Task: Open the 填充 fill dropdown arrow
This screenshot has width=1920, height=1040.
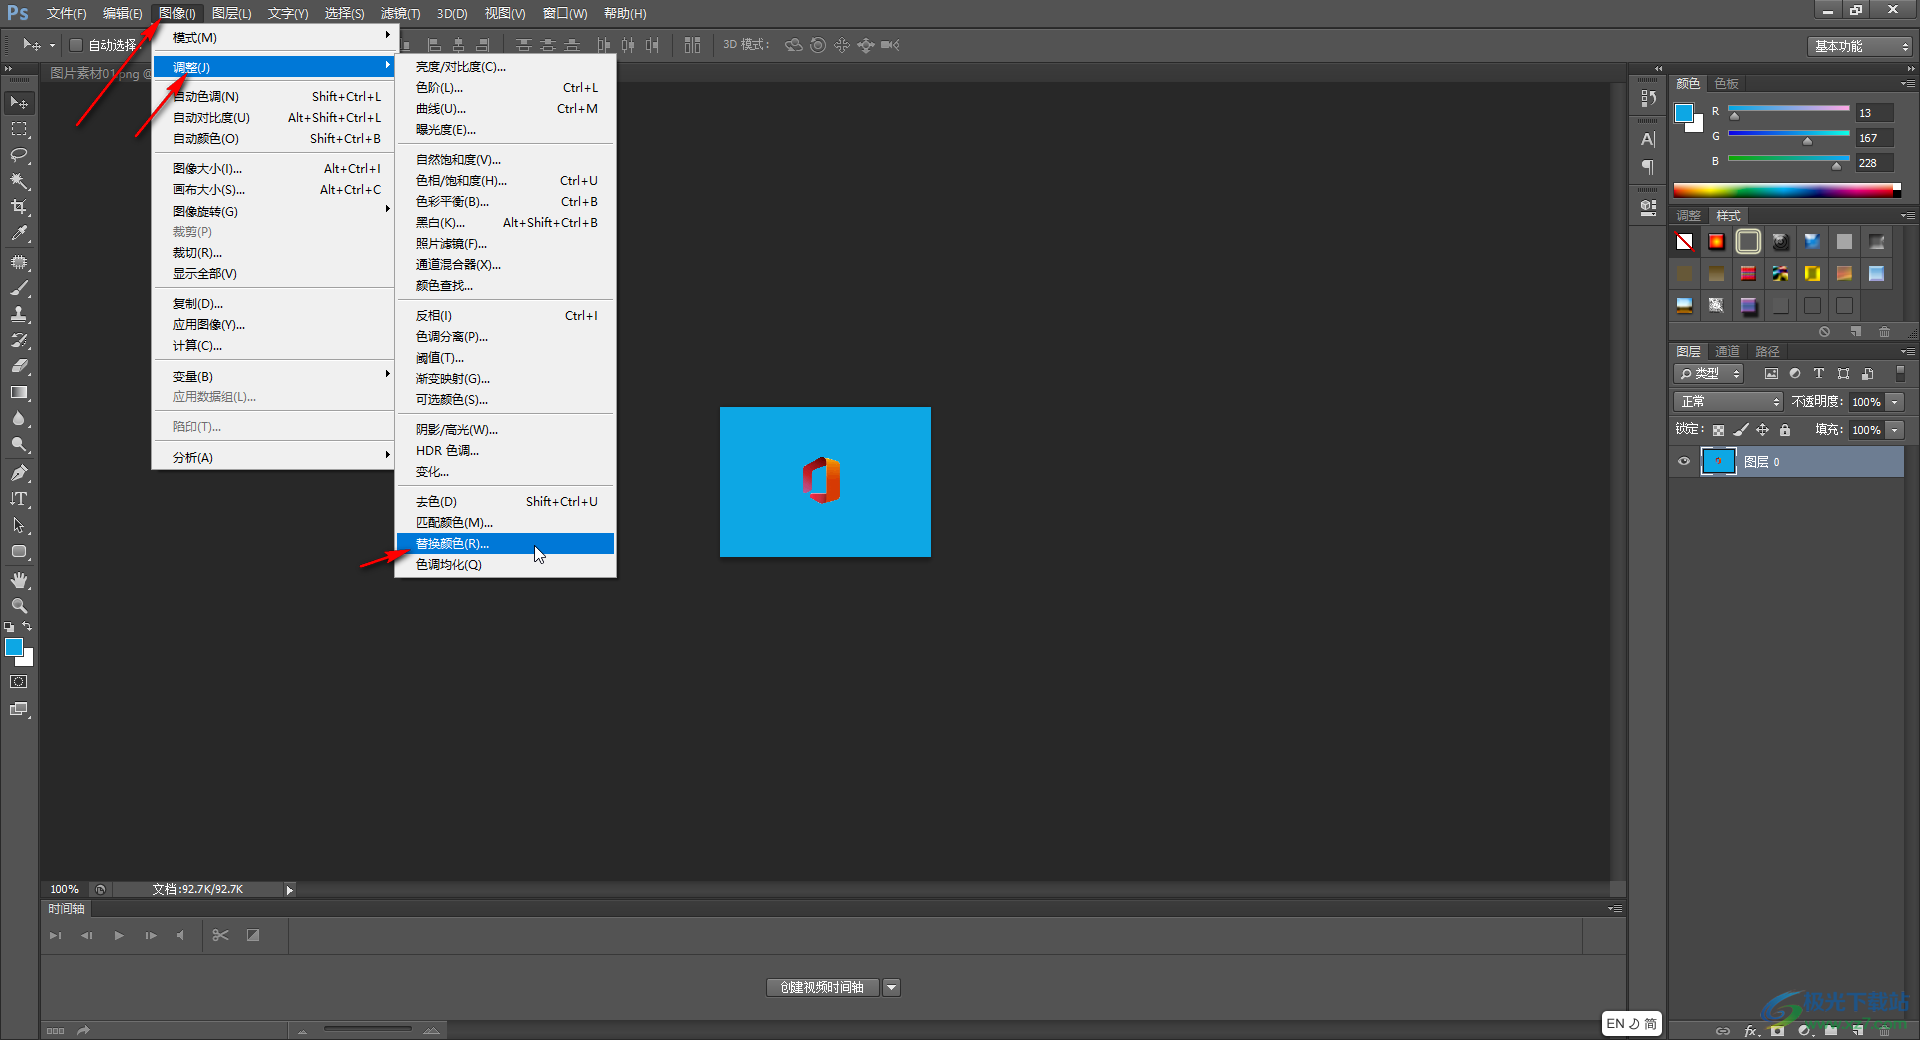Action: coord(1895,429)
